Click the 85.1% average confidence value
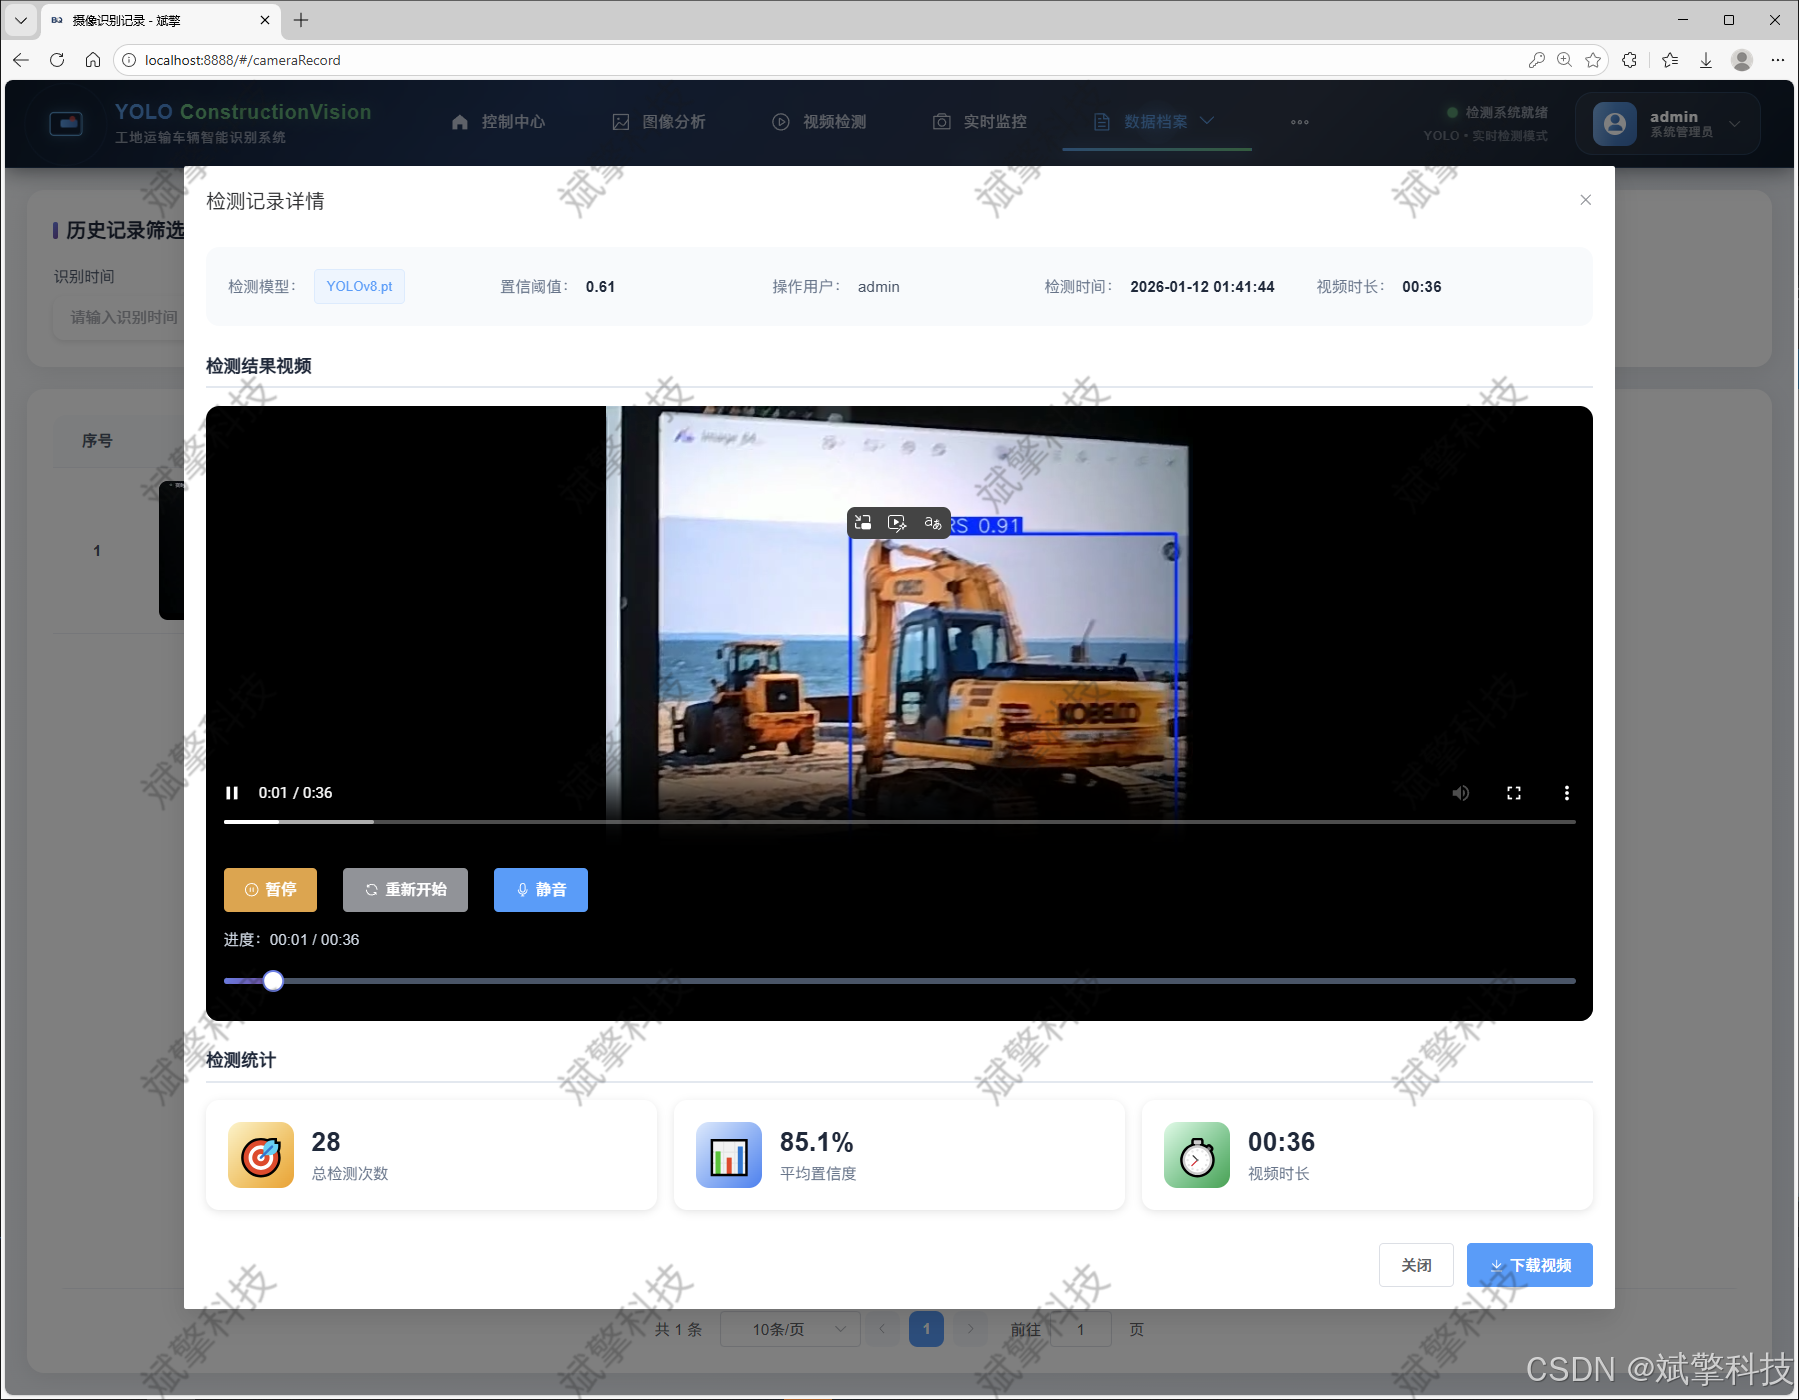 (816, 1142)
